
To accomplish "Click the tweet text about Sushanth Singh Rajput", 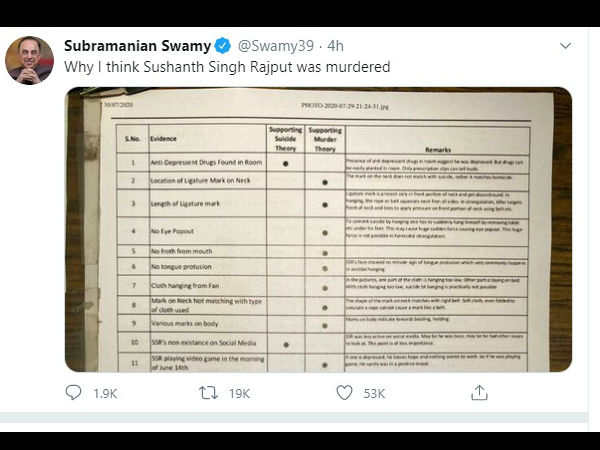I will pos(227,67).
